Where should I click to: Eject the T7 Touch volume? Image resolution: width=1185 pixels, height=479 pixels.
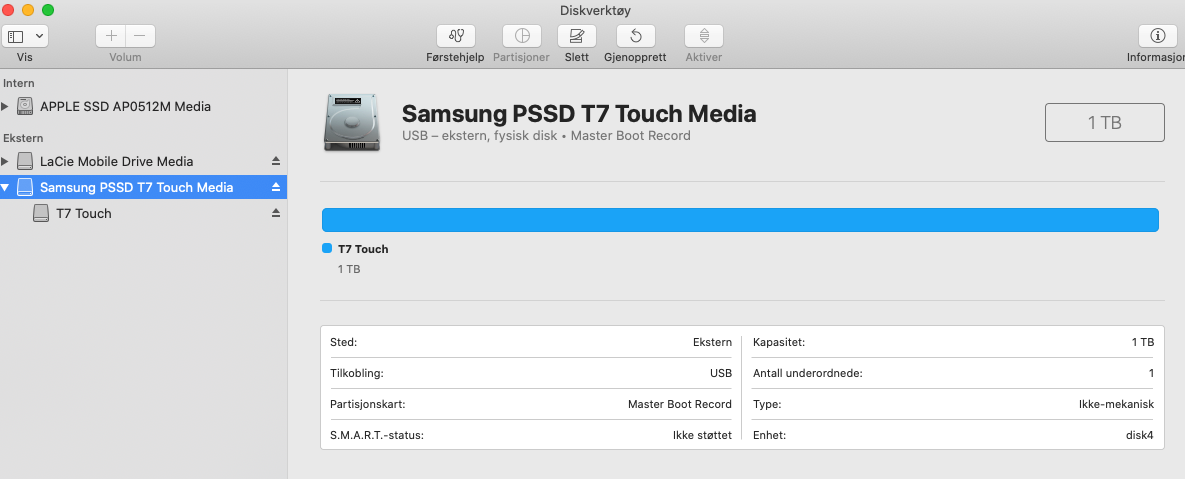(276, 214)
